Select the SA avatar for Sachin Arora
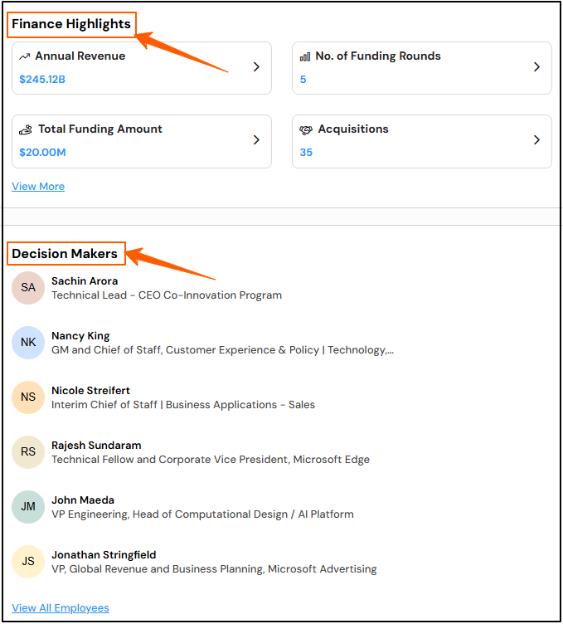Viewport: 563px width, 624px height. pos(28,288)
